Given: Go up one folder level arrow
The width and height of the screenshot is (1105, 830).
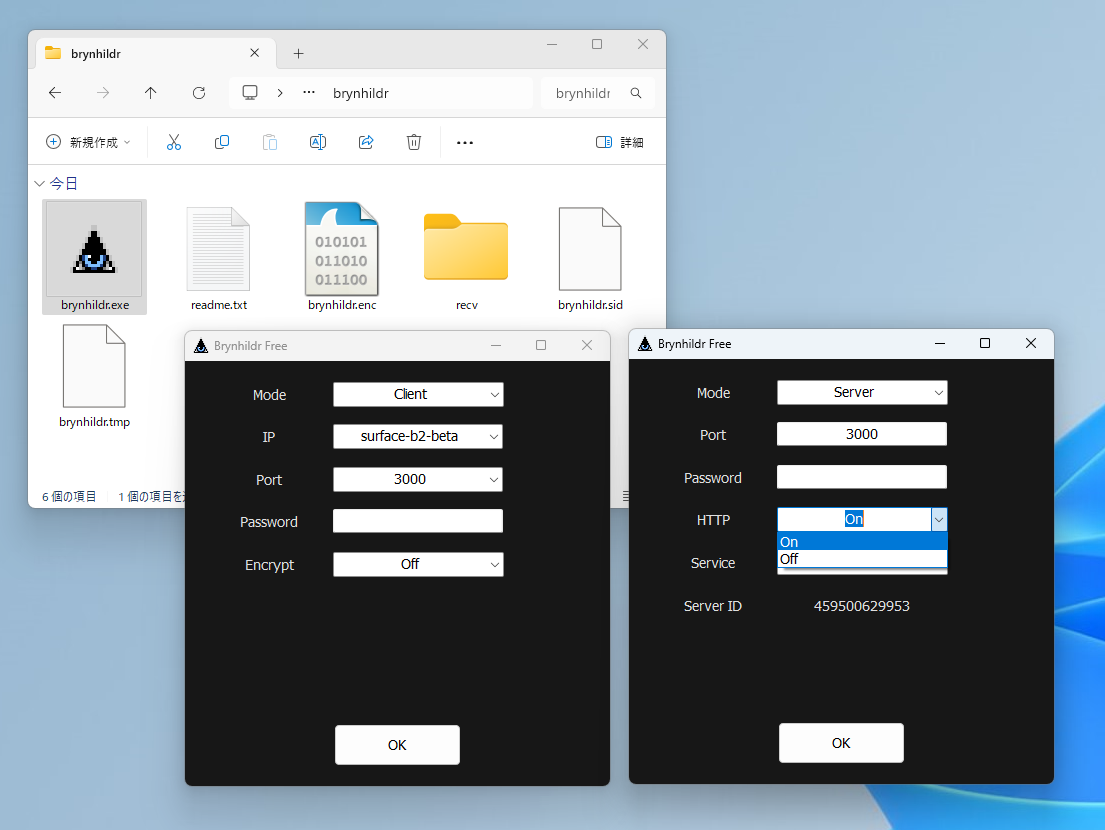Looking at the screenshot, I should tap(150, 93).
